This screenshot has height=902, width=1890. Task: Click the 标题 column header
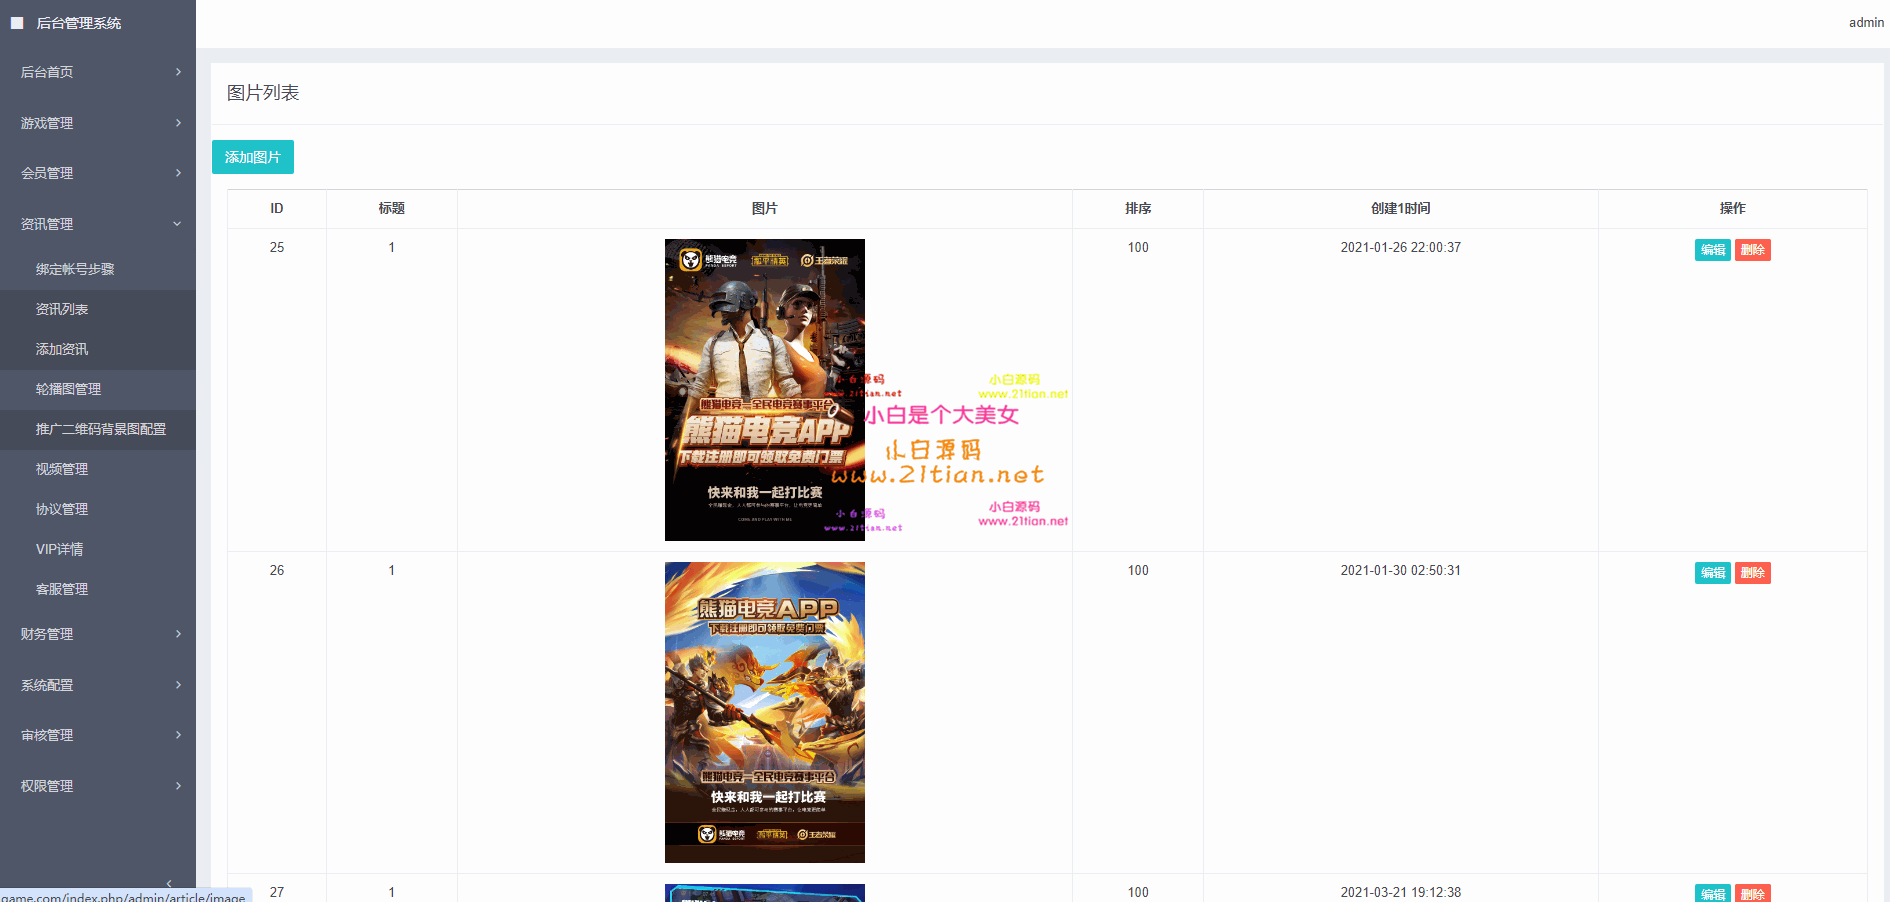tap(392, 208)
